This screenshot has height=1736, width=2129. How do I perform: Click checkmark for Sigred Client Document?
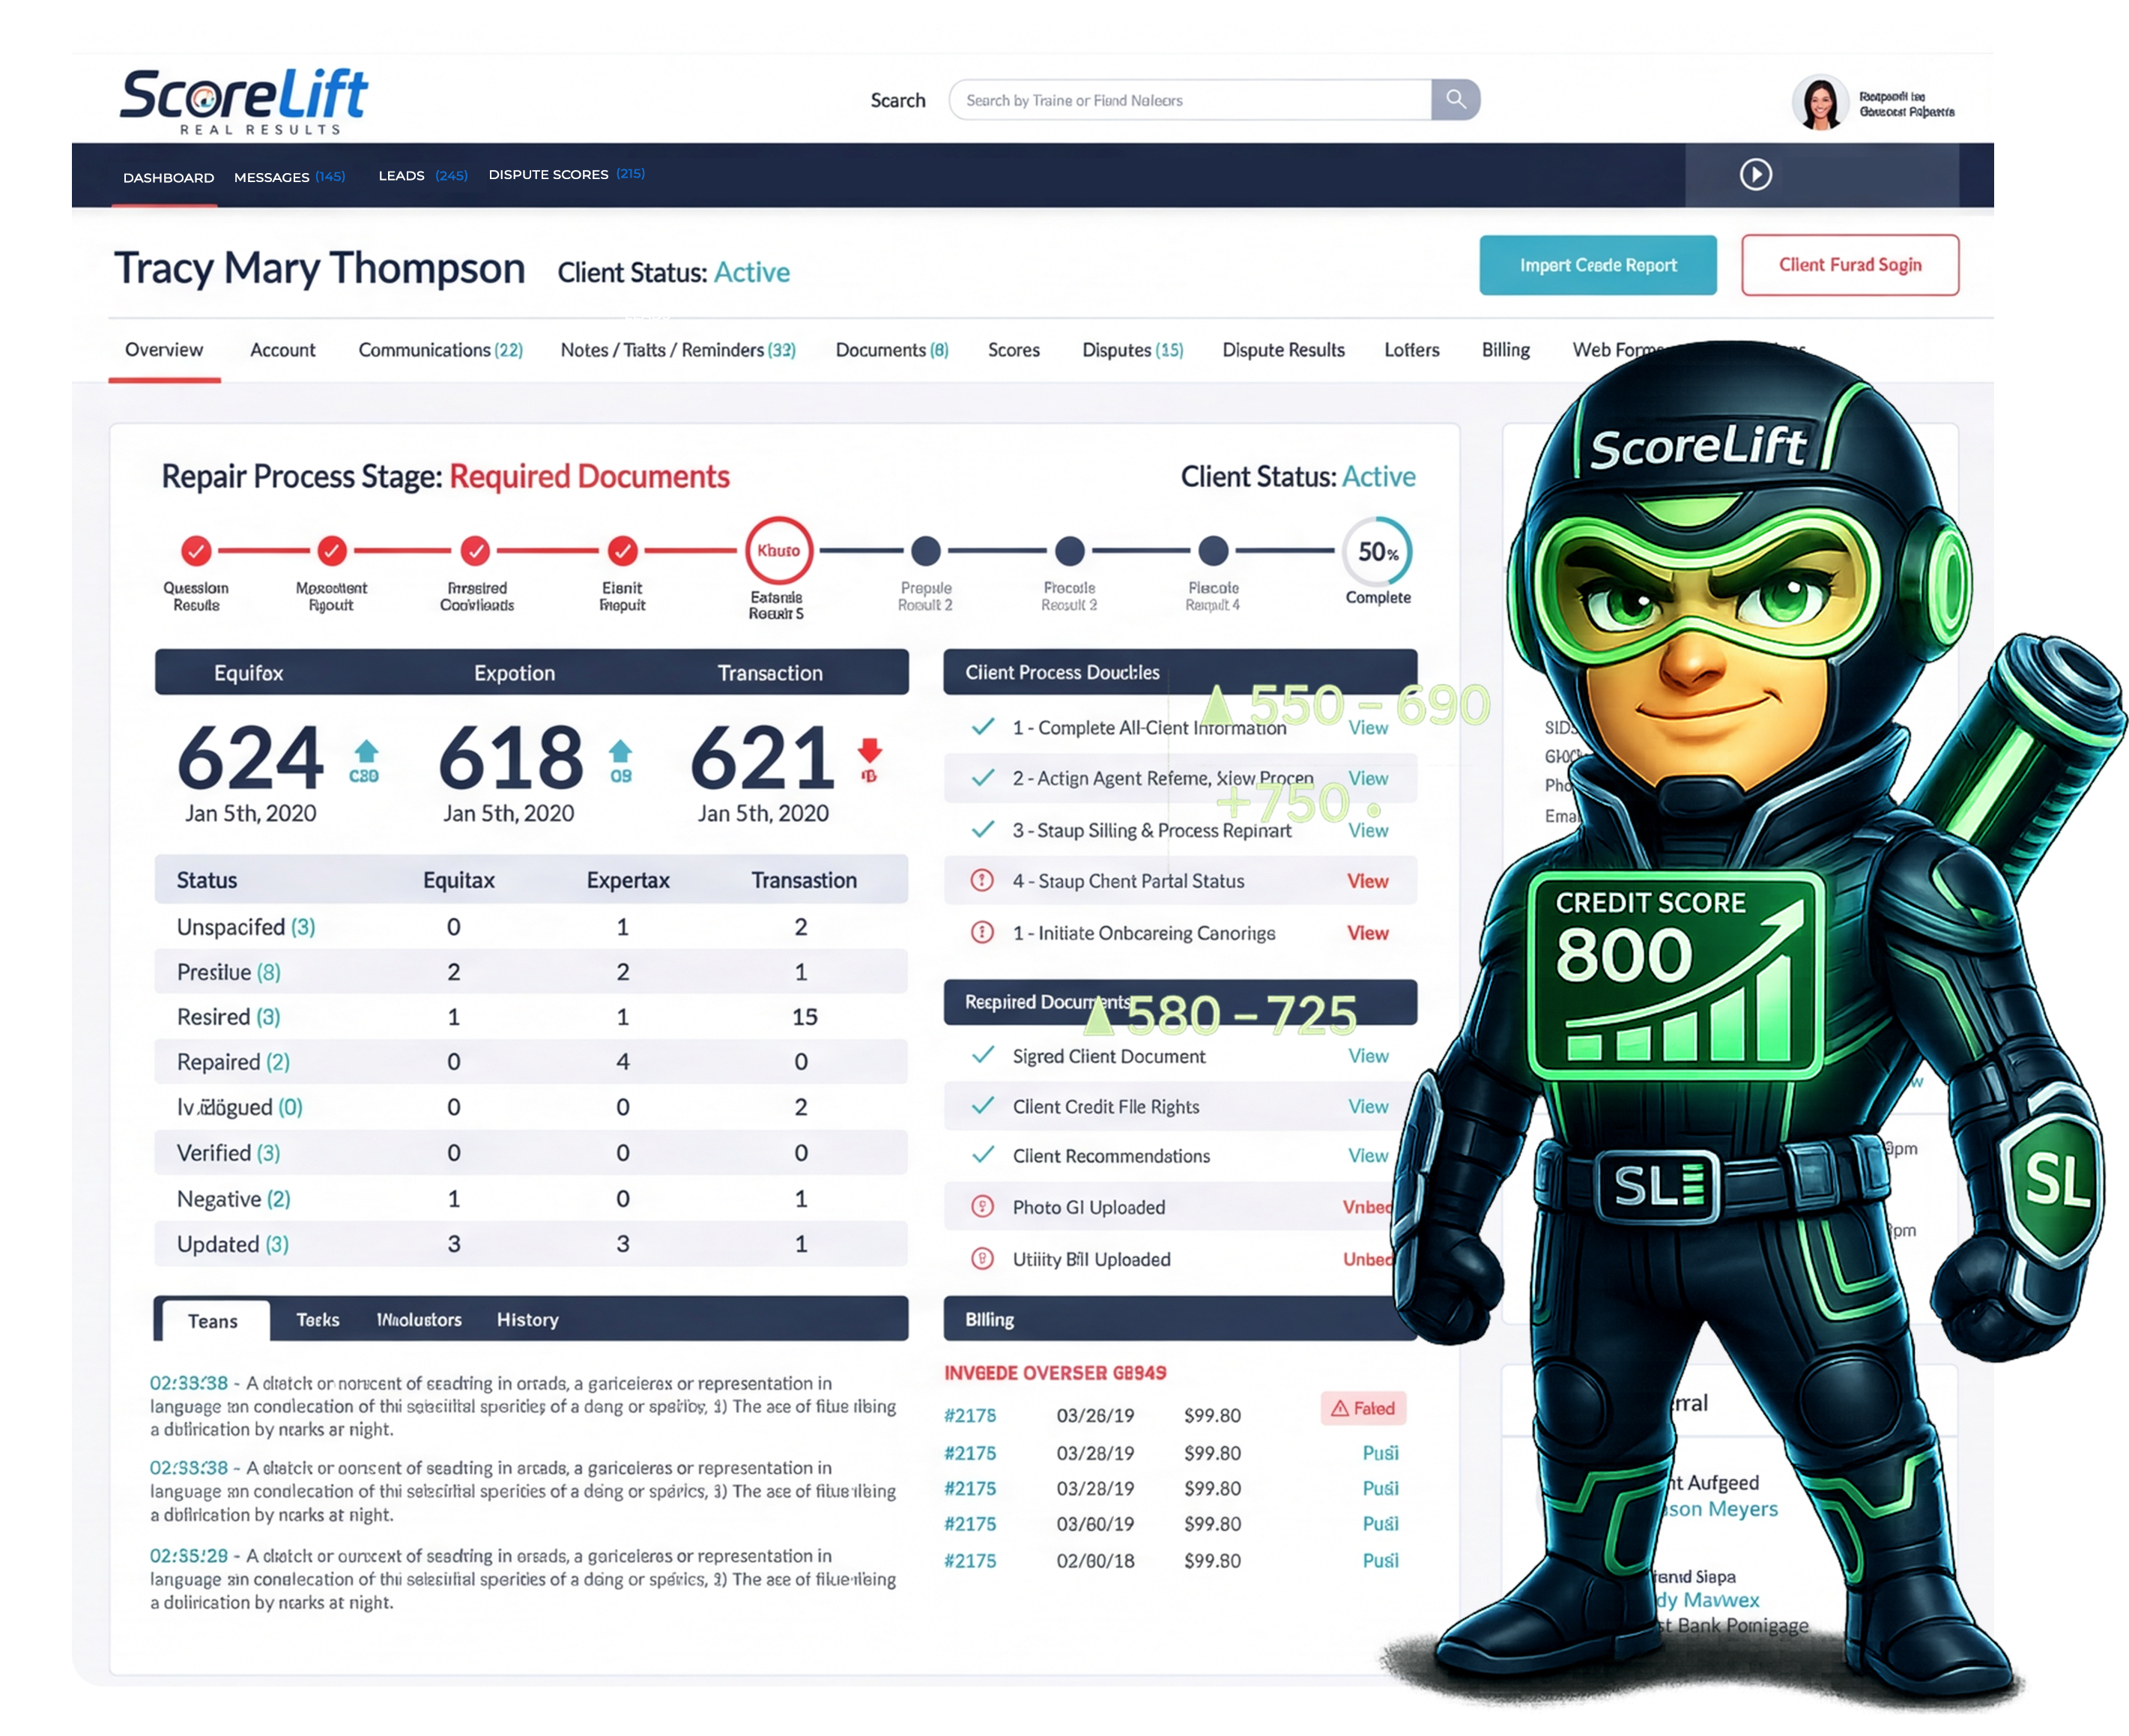983,1055
